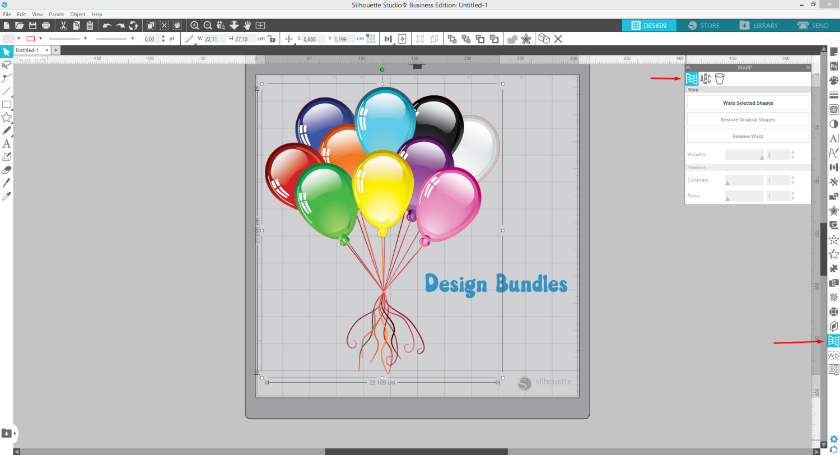This screenshot has height=455, width=840.
Task: Choose the Draw a Rectangle tool
Action: coord(6,105)
